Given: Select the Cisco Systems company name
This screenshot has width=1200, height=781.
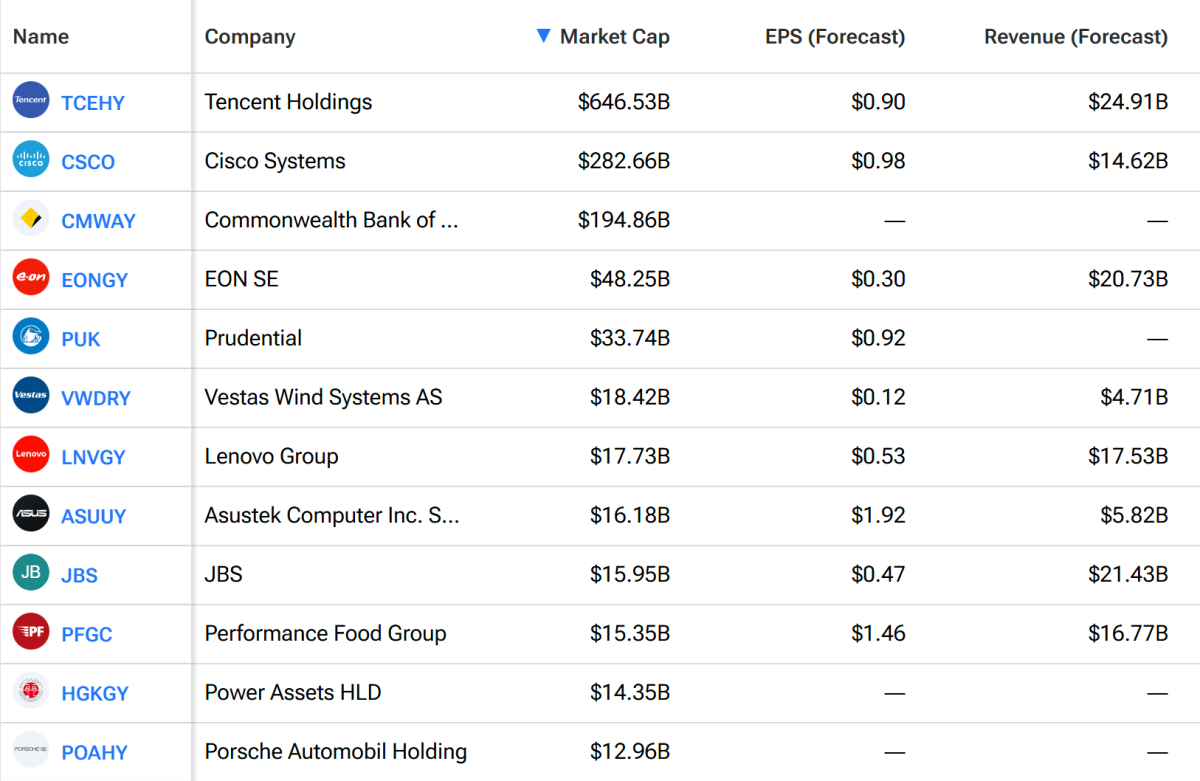Looking at the screenshot, I should (x=275, y=161).
